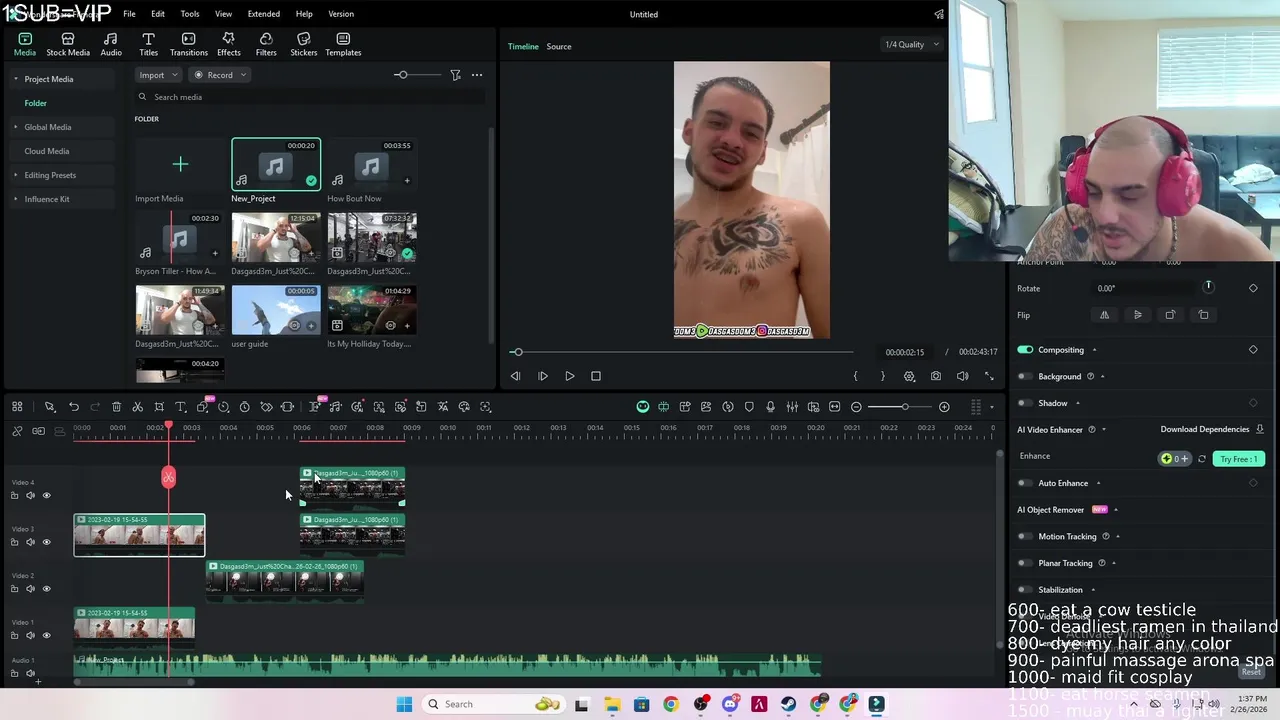
Task: Click the refresh icon beside Try Free
Action: pos(1202,459)
